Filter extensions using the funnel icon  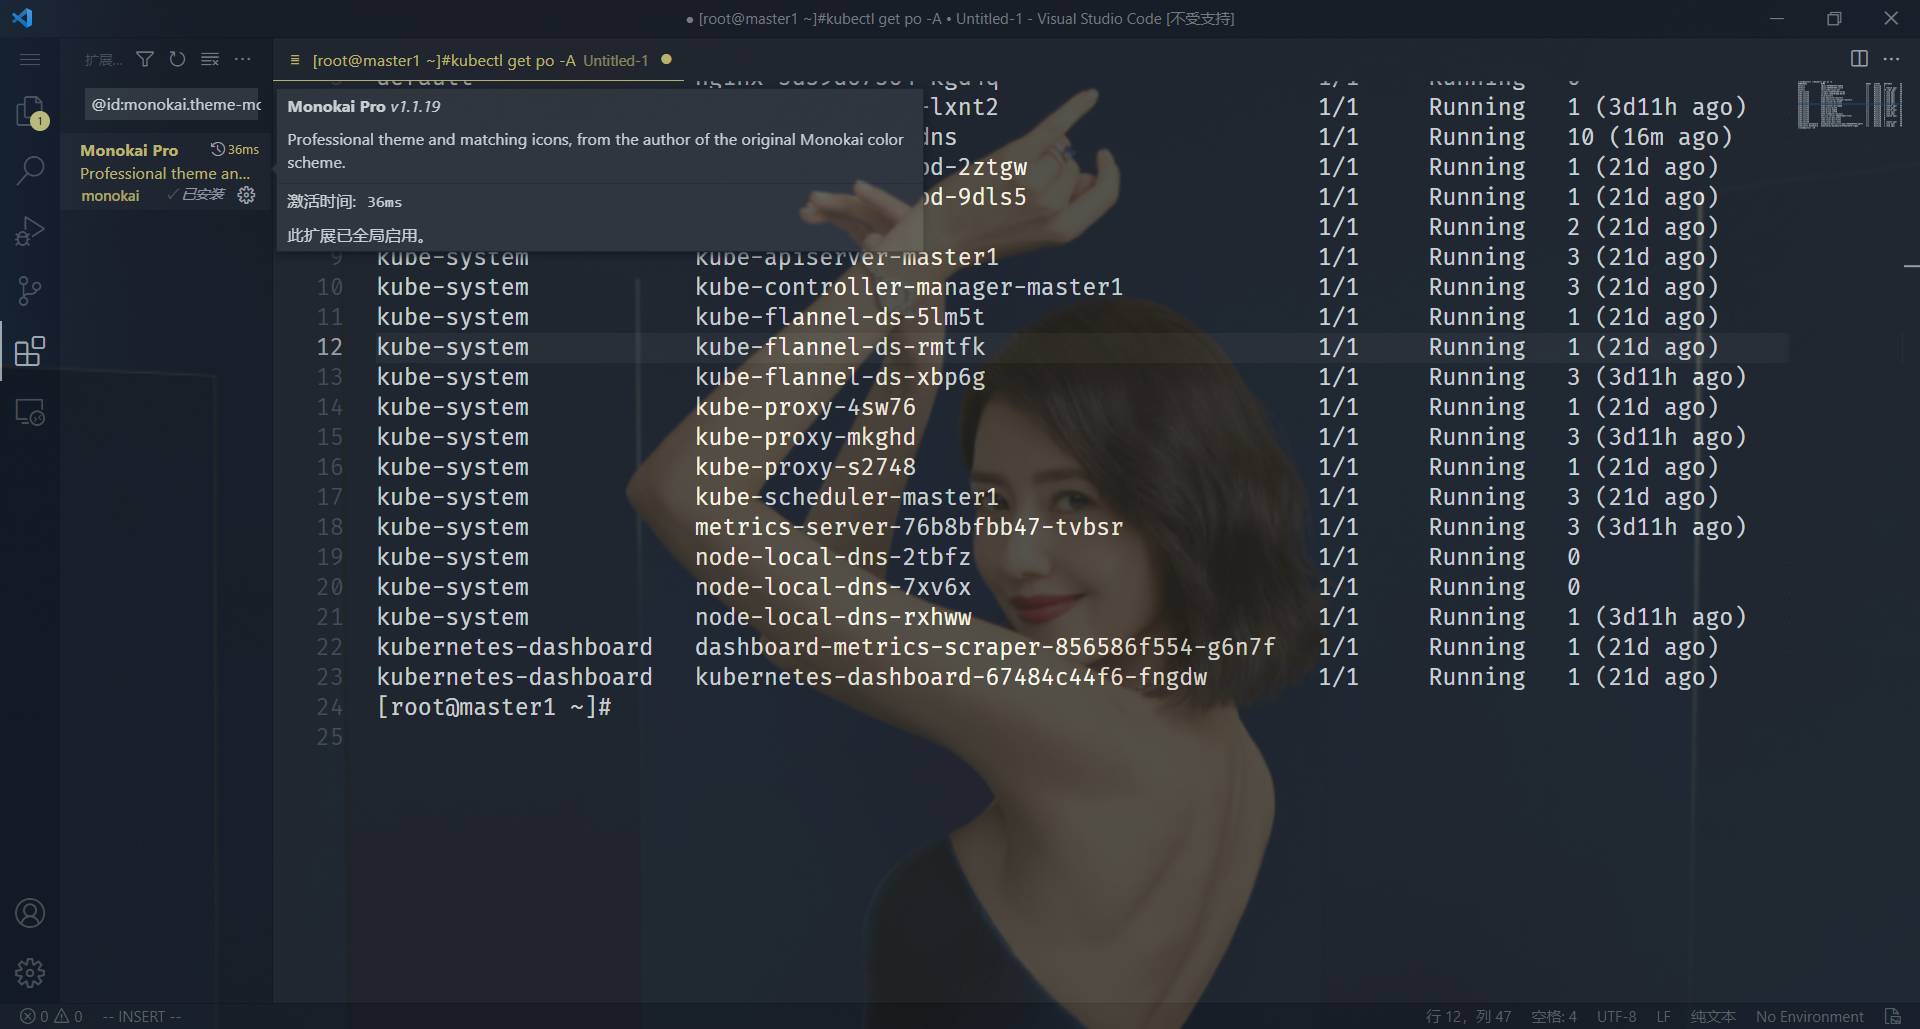(x=145, y=60)
